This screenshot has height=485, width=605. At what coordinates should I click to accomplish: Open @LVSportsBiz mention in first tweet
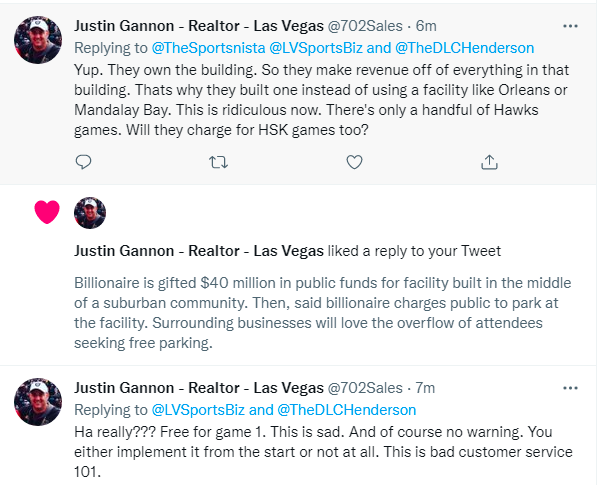tap(302, 47)
